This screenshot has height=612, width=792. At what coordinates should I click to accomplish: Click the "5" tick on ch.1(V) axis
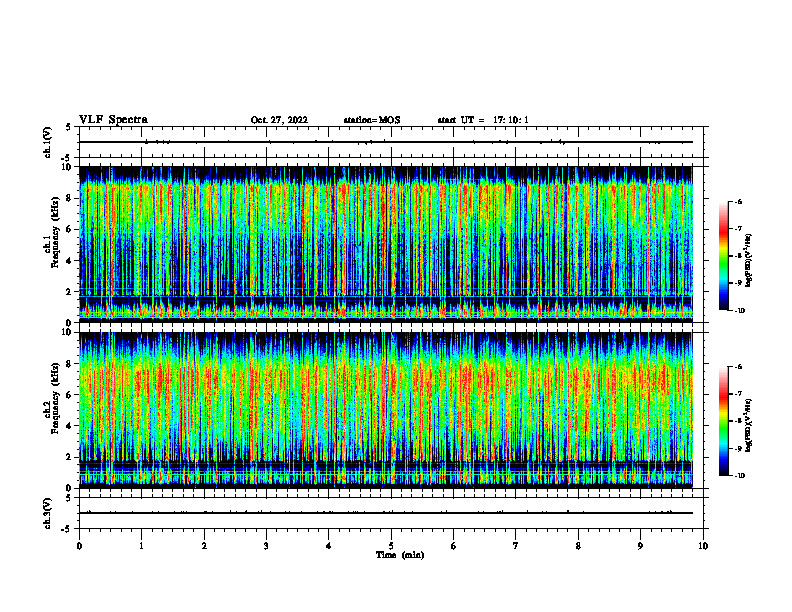(x=69, y=127)
